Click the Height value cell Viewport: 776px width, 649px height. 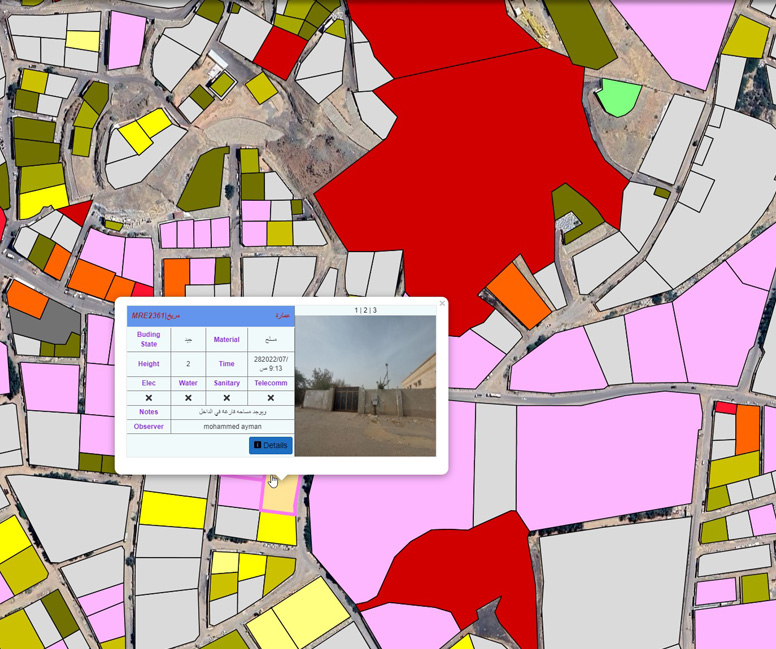188,364
